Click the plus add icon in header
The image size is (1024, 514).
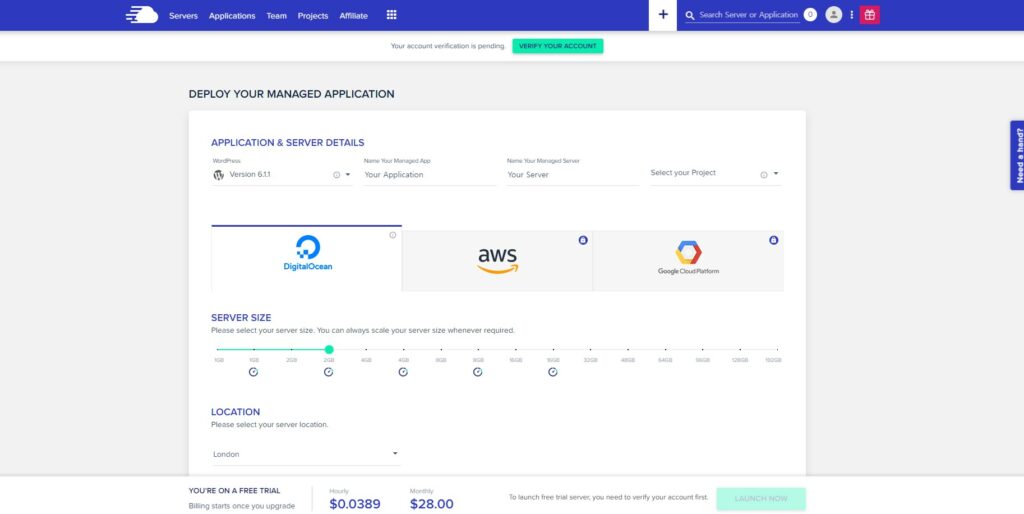(663, 14)
